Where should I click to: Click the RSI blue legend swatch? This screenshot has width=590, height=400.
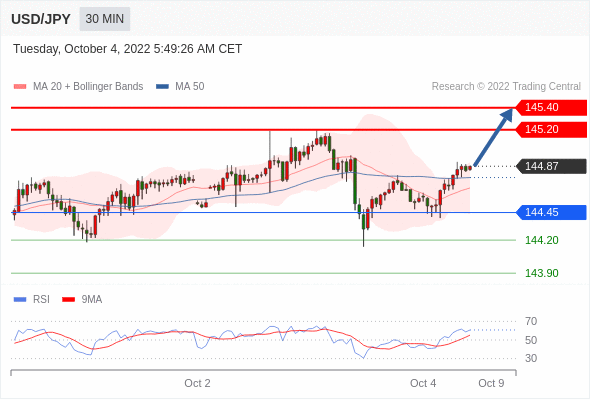tap(20, 300)
